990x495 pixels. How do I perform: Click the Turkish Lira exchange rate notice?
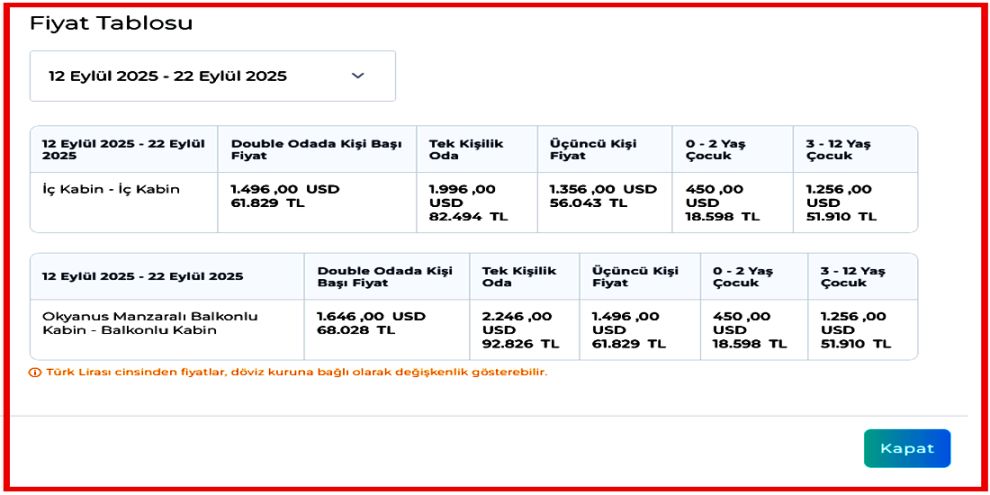point(296,372)
